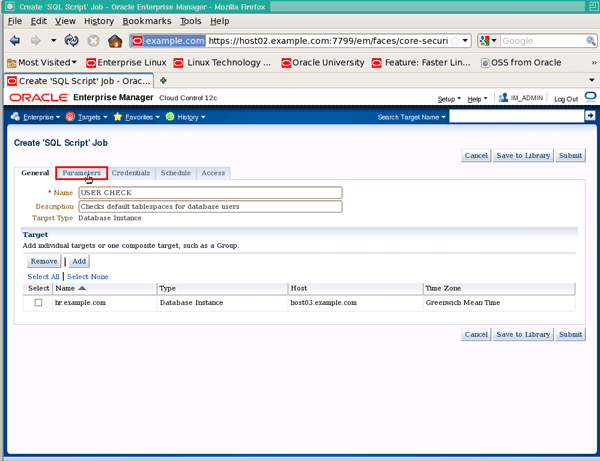600x461 pixels.
Task: Tick the checkbox for hr.example.com target
Action: click(38, 303)
